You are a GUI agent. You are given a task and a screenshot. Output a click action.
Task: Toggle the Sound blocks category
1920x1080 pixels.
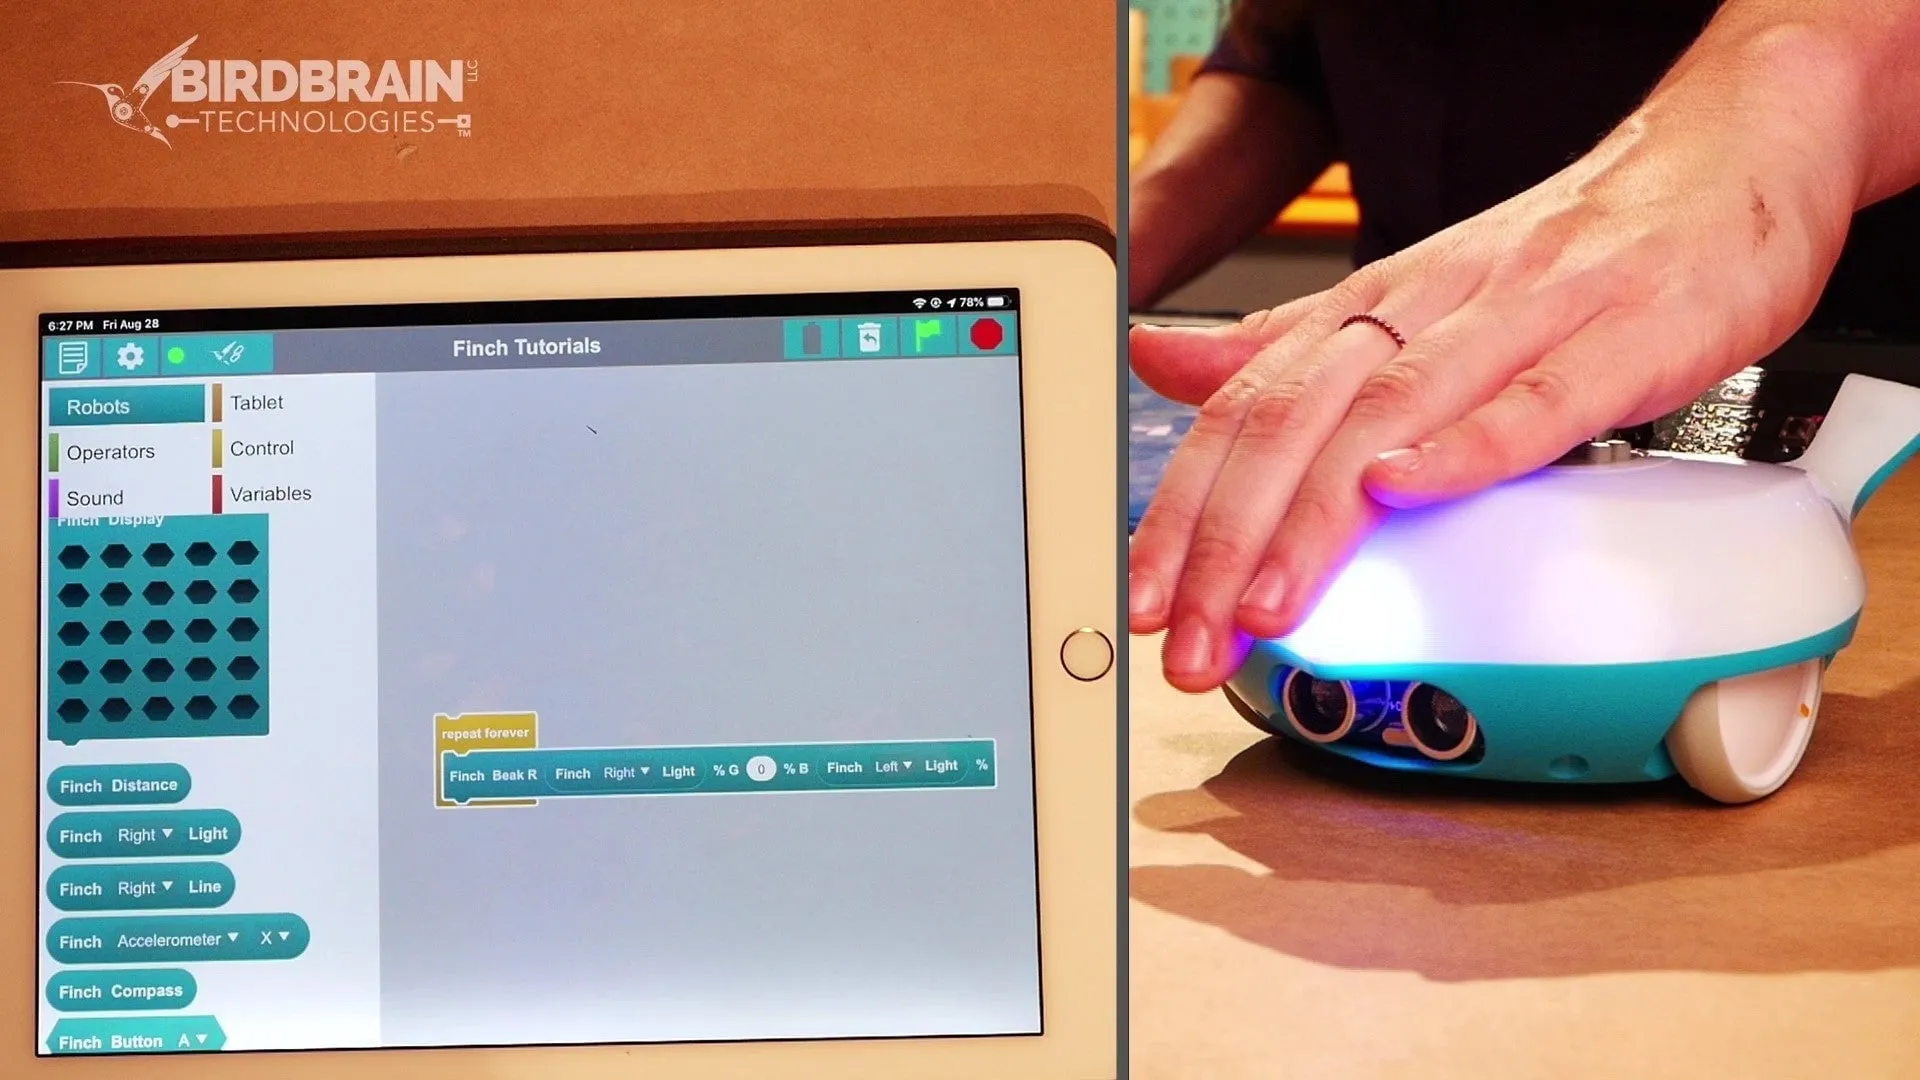pos(94,496)
